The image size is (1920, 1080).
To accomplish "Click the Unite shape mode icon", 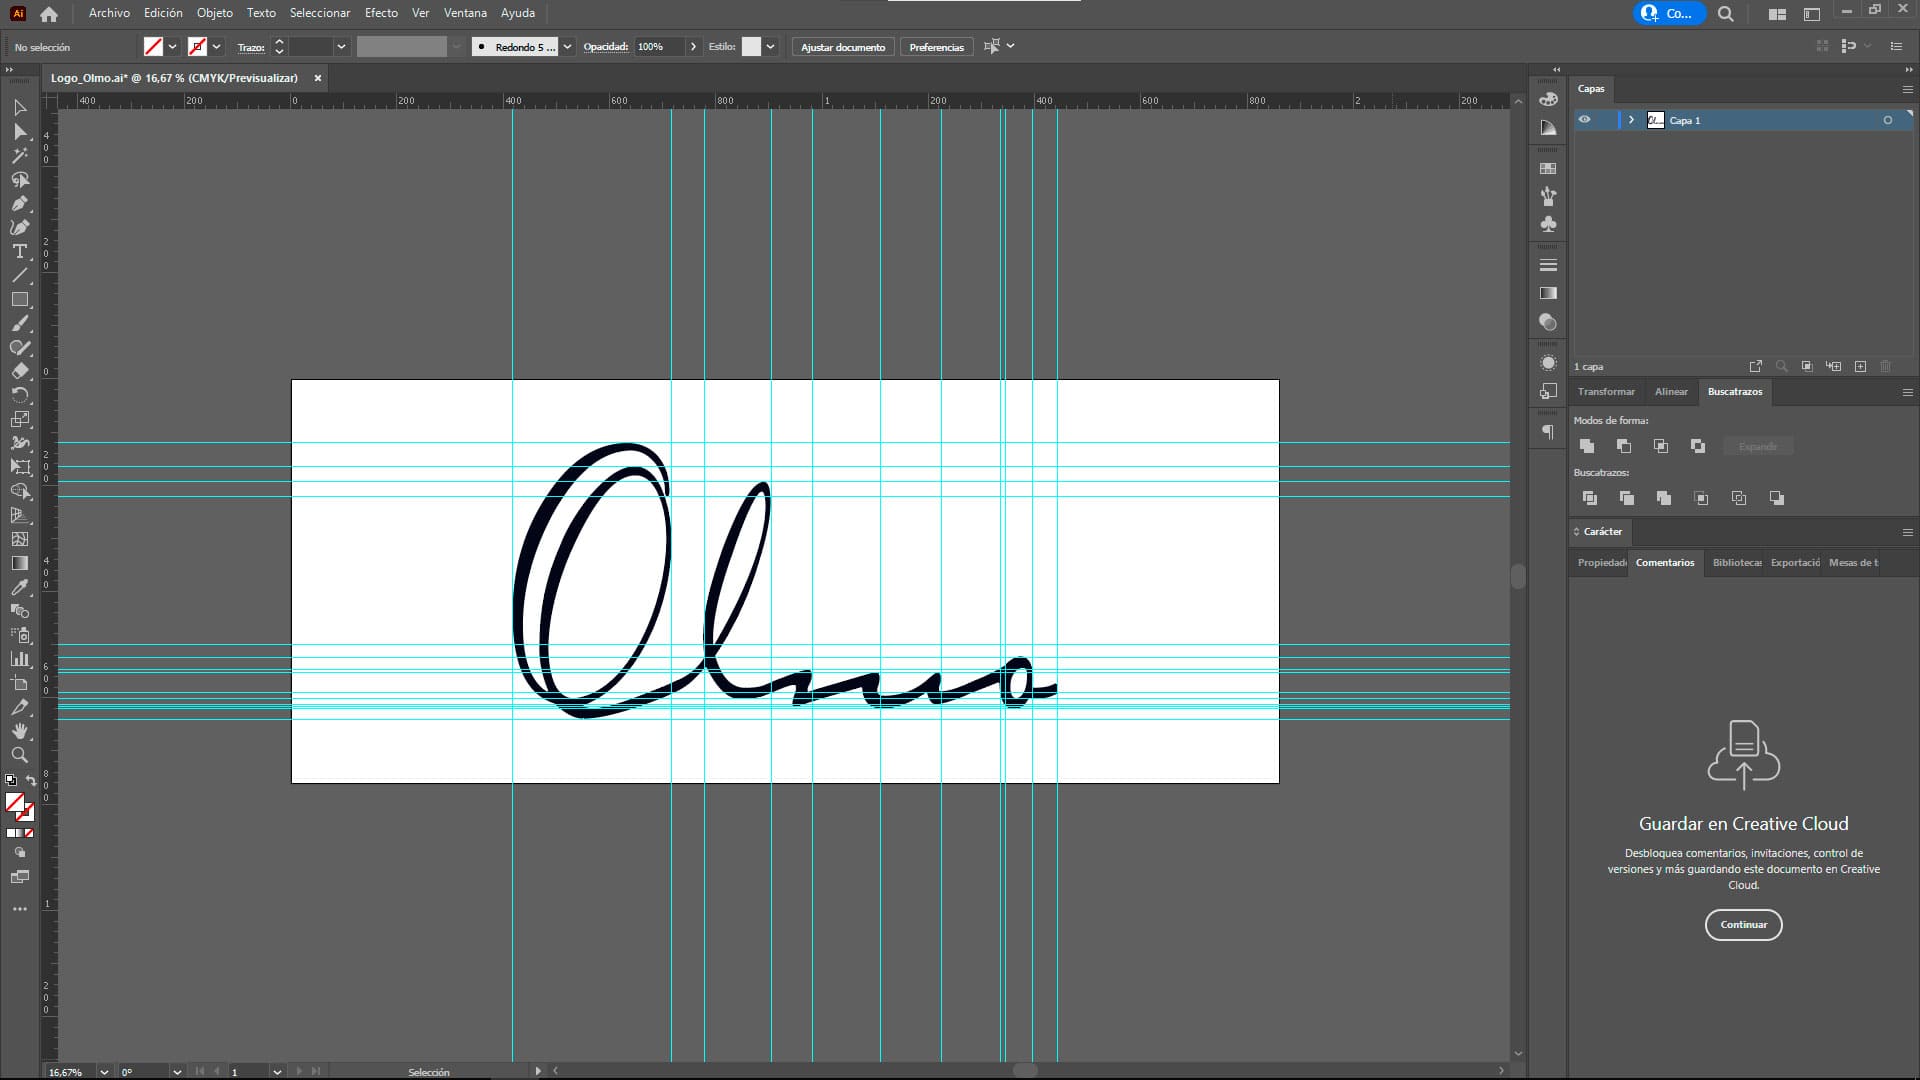I will tap(1587, 446).
